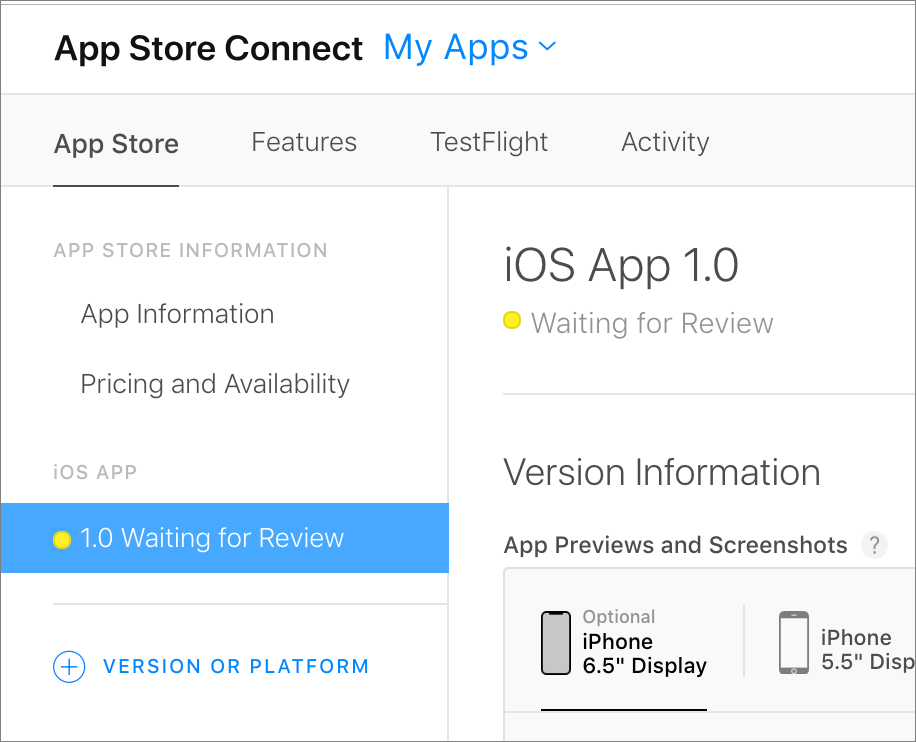Click the Version or Platform link
This screenshot has height=742, width=916.
point(236,667)
